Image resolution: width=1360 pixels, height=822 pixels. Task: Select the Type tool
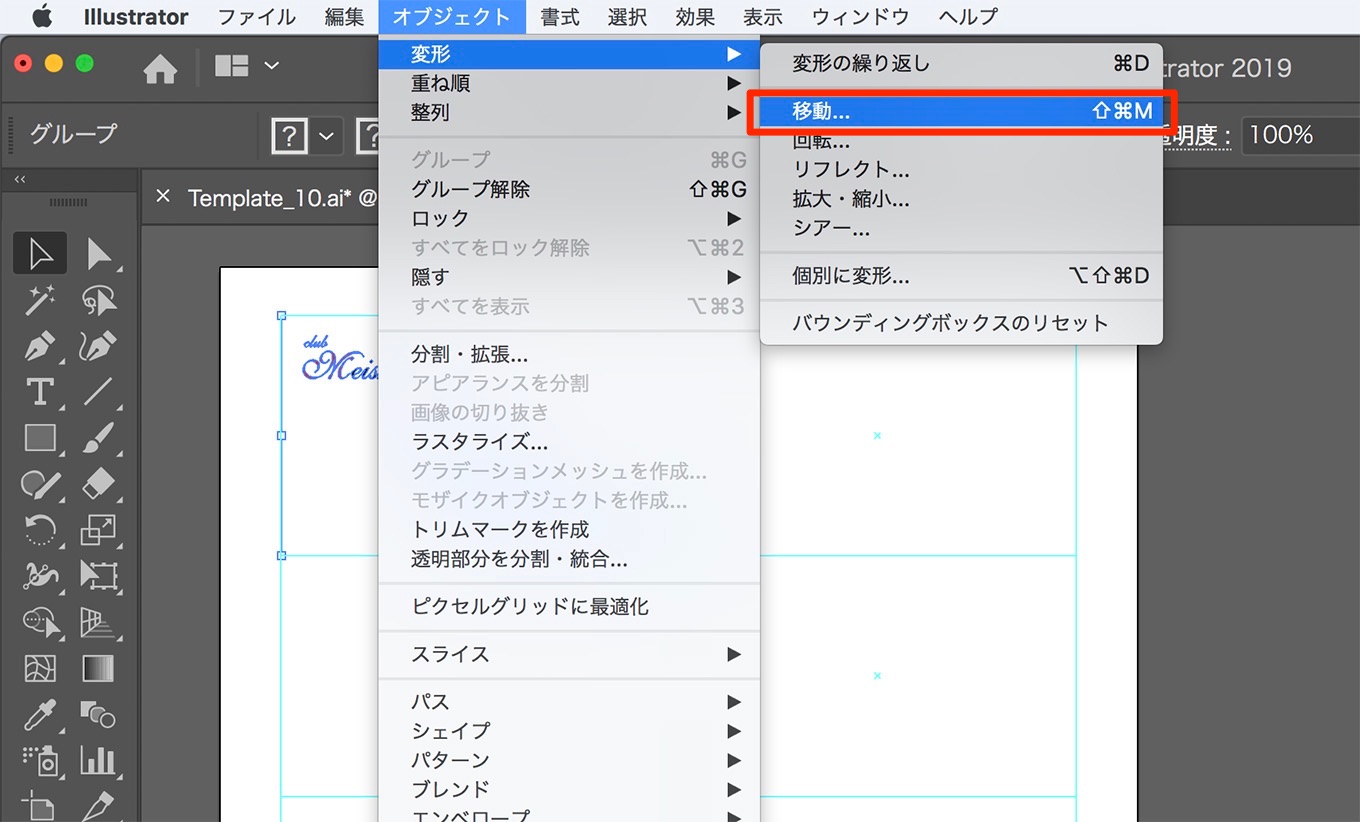40,392
